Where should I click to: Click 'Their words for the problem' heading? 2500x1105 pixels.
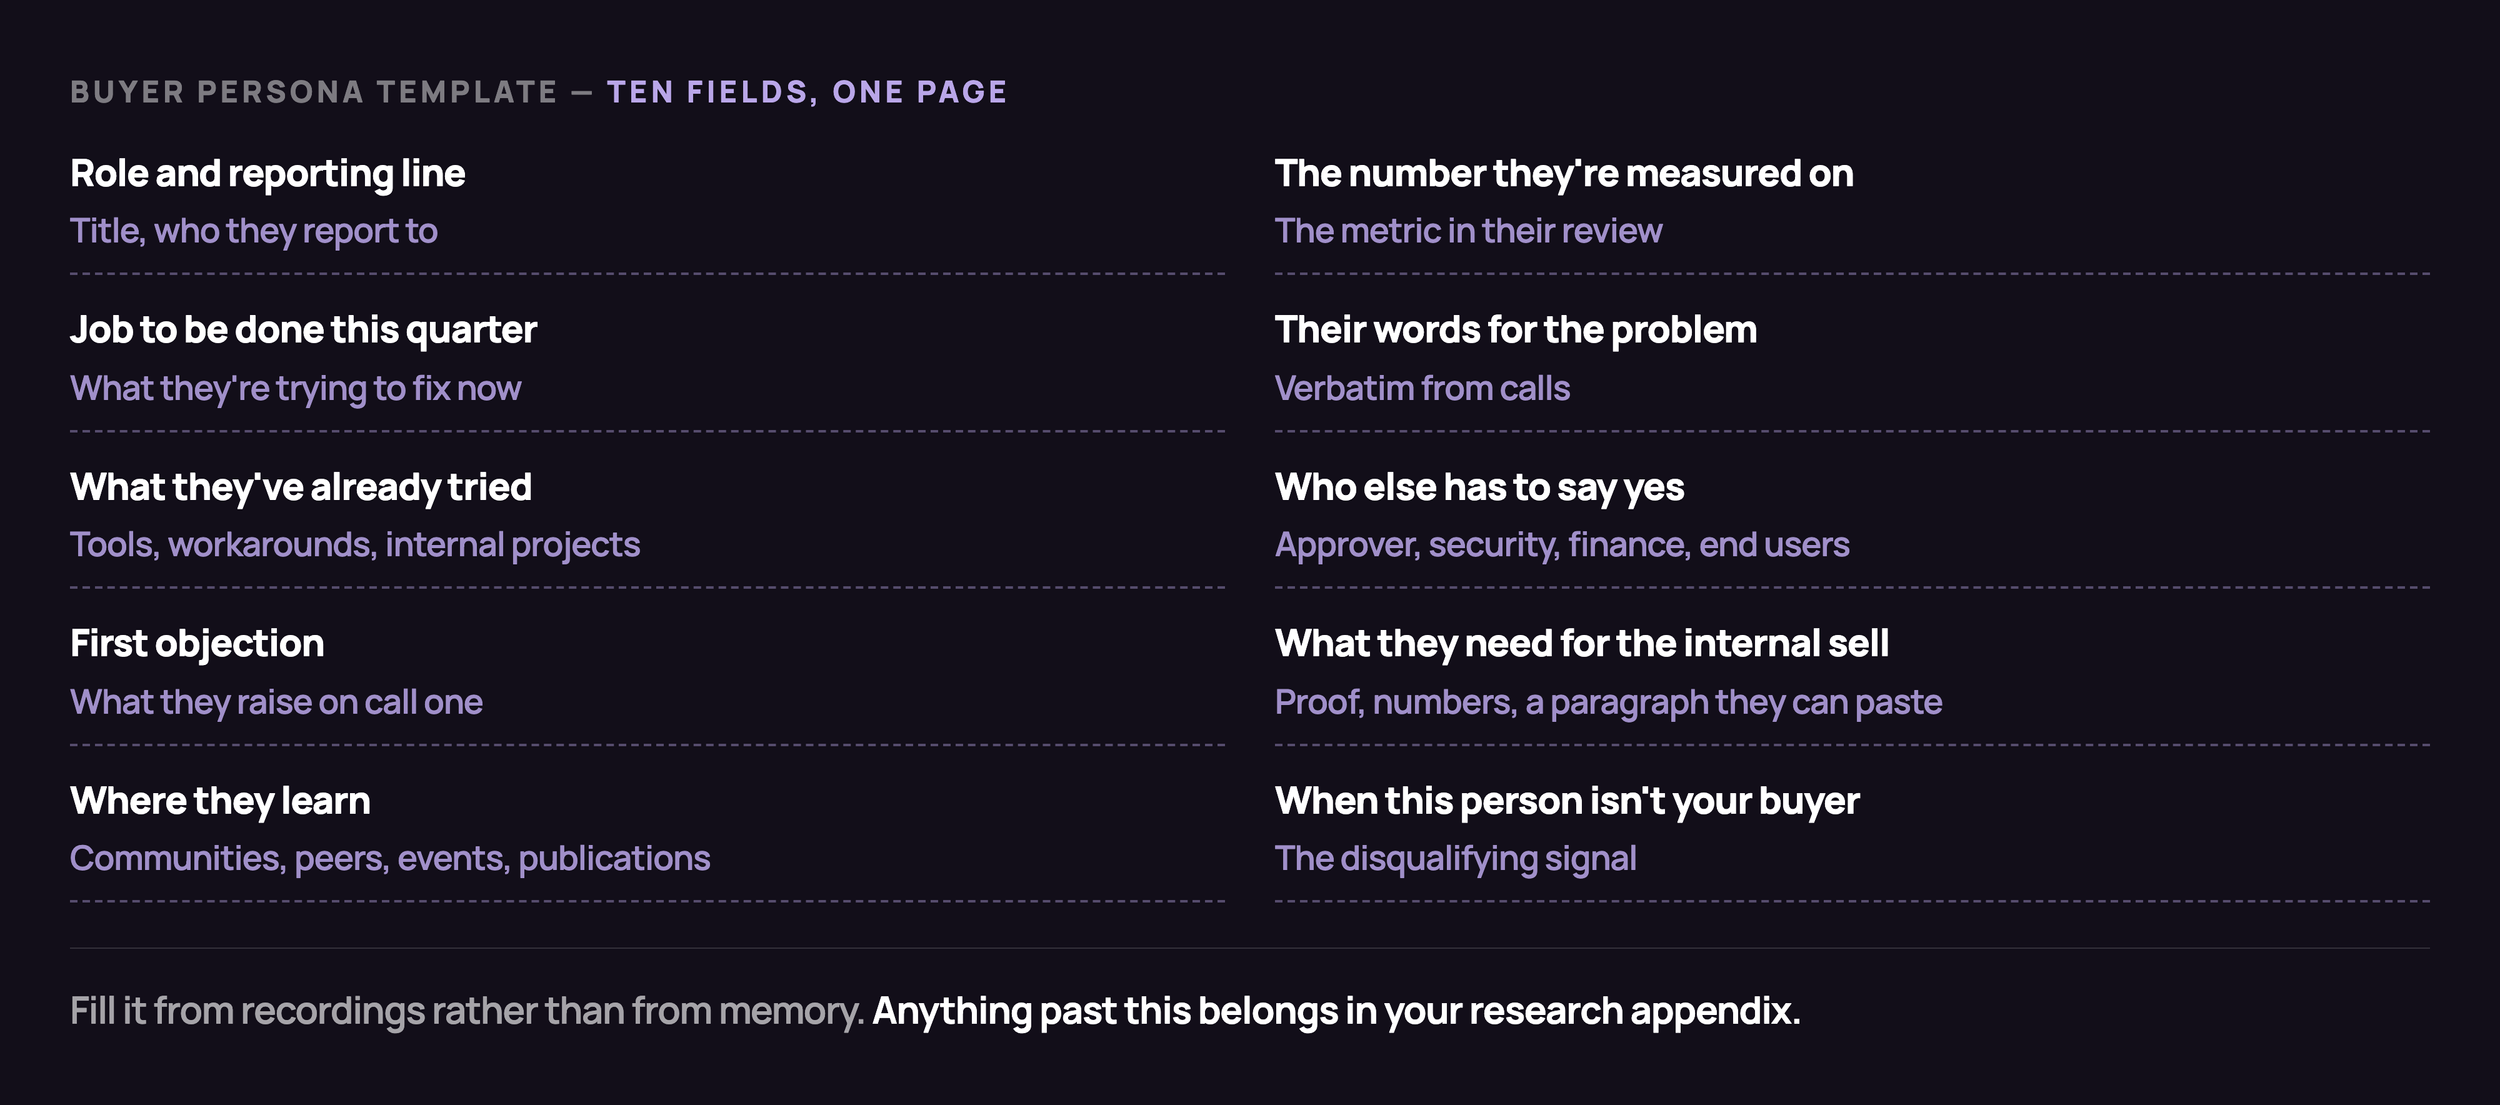pyautogui.click(x=1515, y=330)
